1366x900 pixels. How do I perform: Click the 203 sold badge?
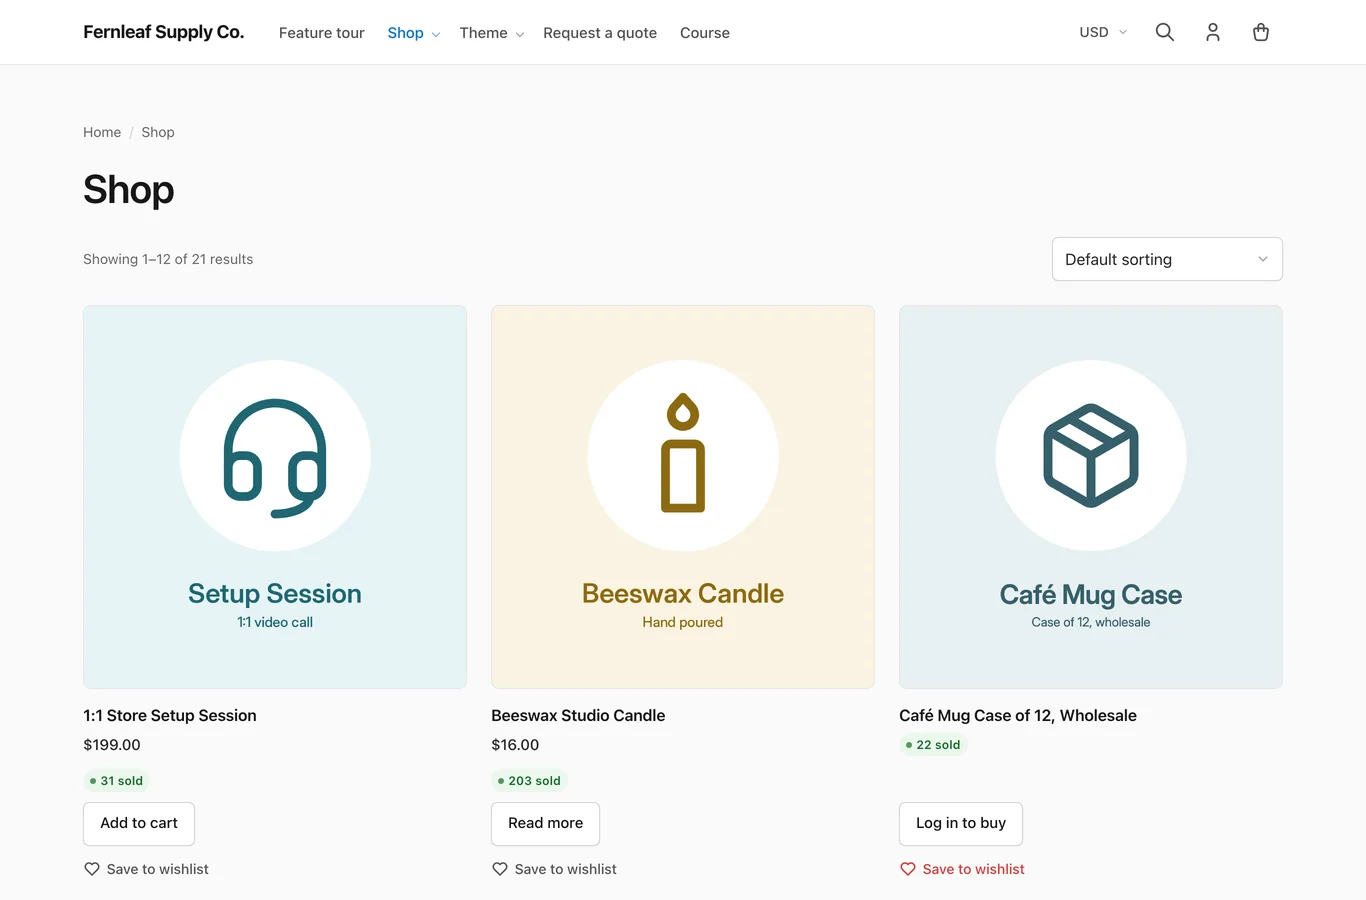pyautogui.click(x=529, y=781)
